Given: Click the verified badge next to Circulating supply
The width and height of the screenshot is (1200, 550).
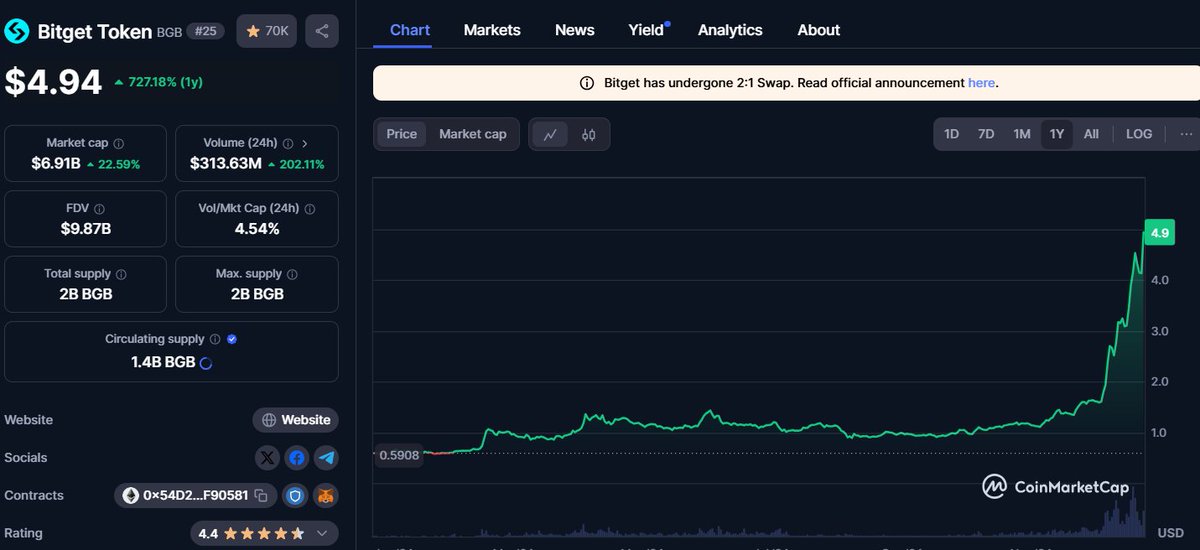Looking at the screenshot, I should pyautogui.click(x=232, y=339).
